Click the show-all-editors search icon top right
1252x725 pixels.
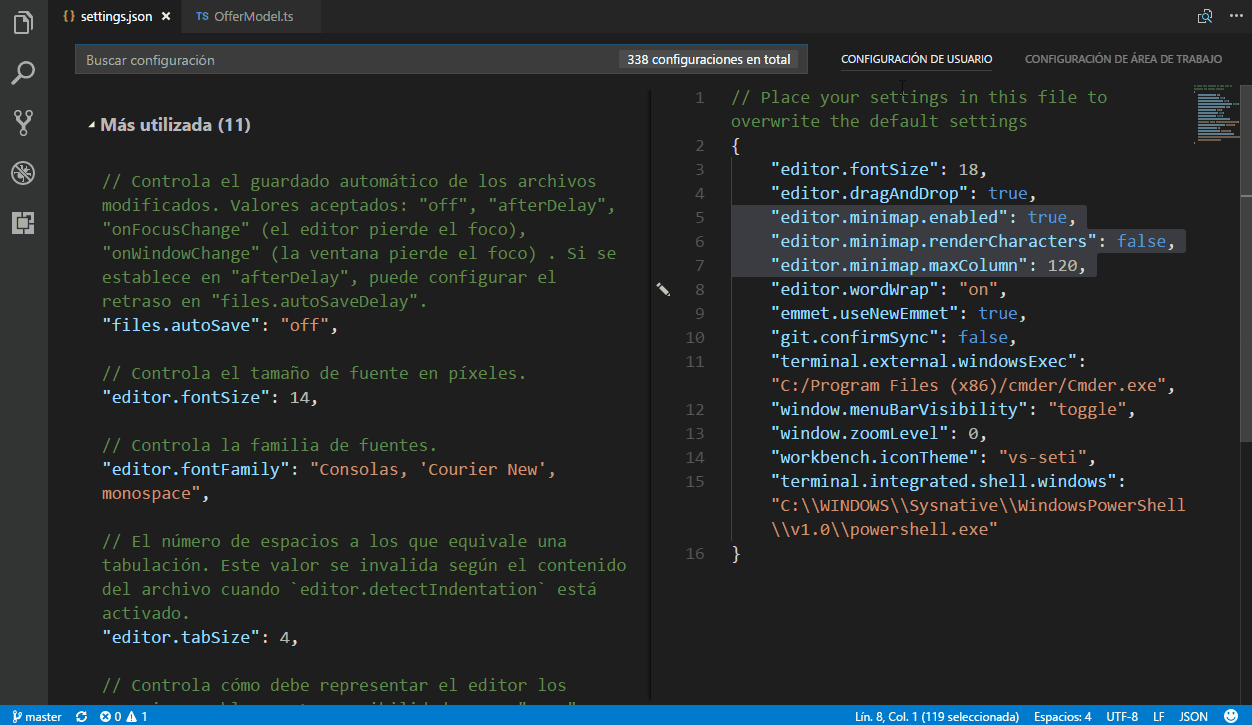[x=1205, y=17]
